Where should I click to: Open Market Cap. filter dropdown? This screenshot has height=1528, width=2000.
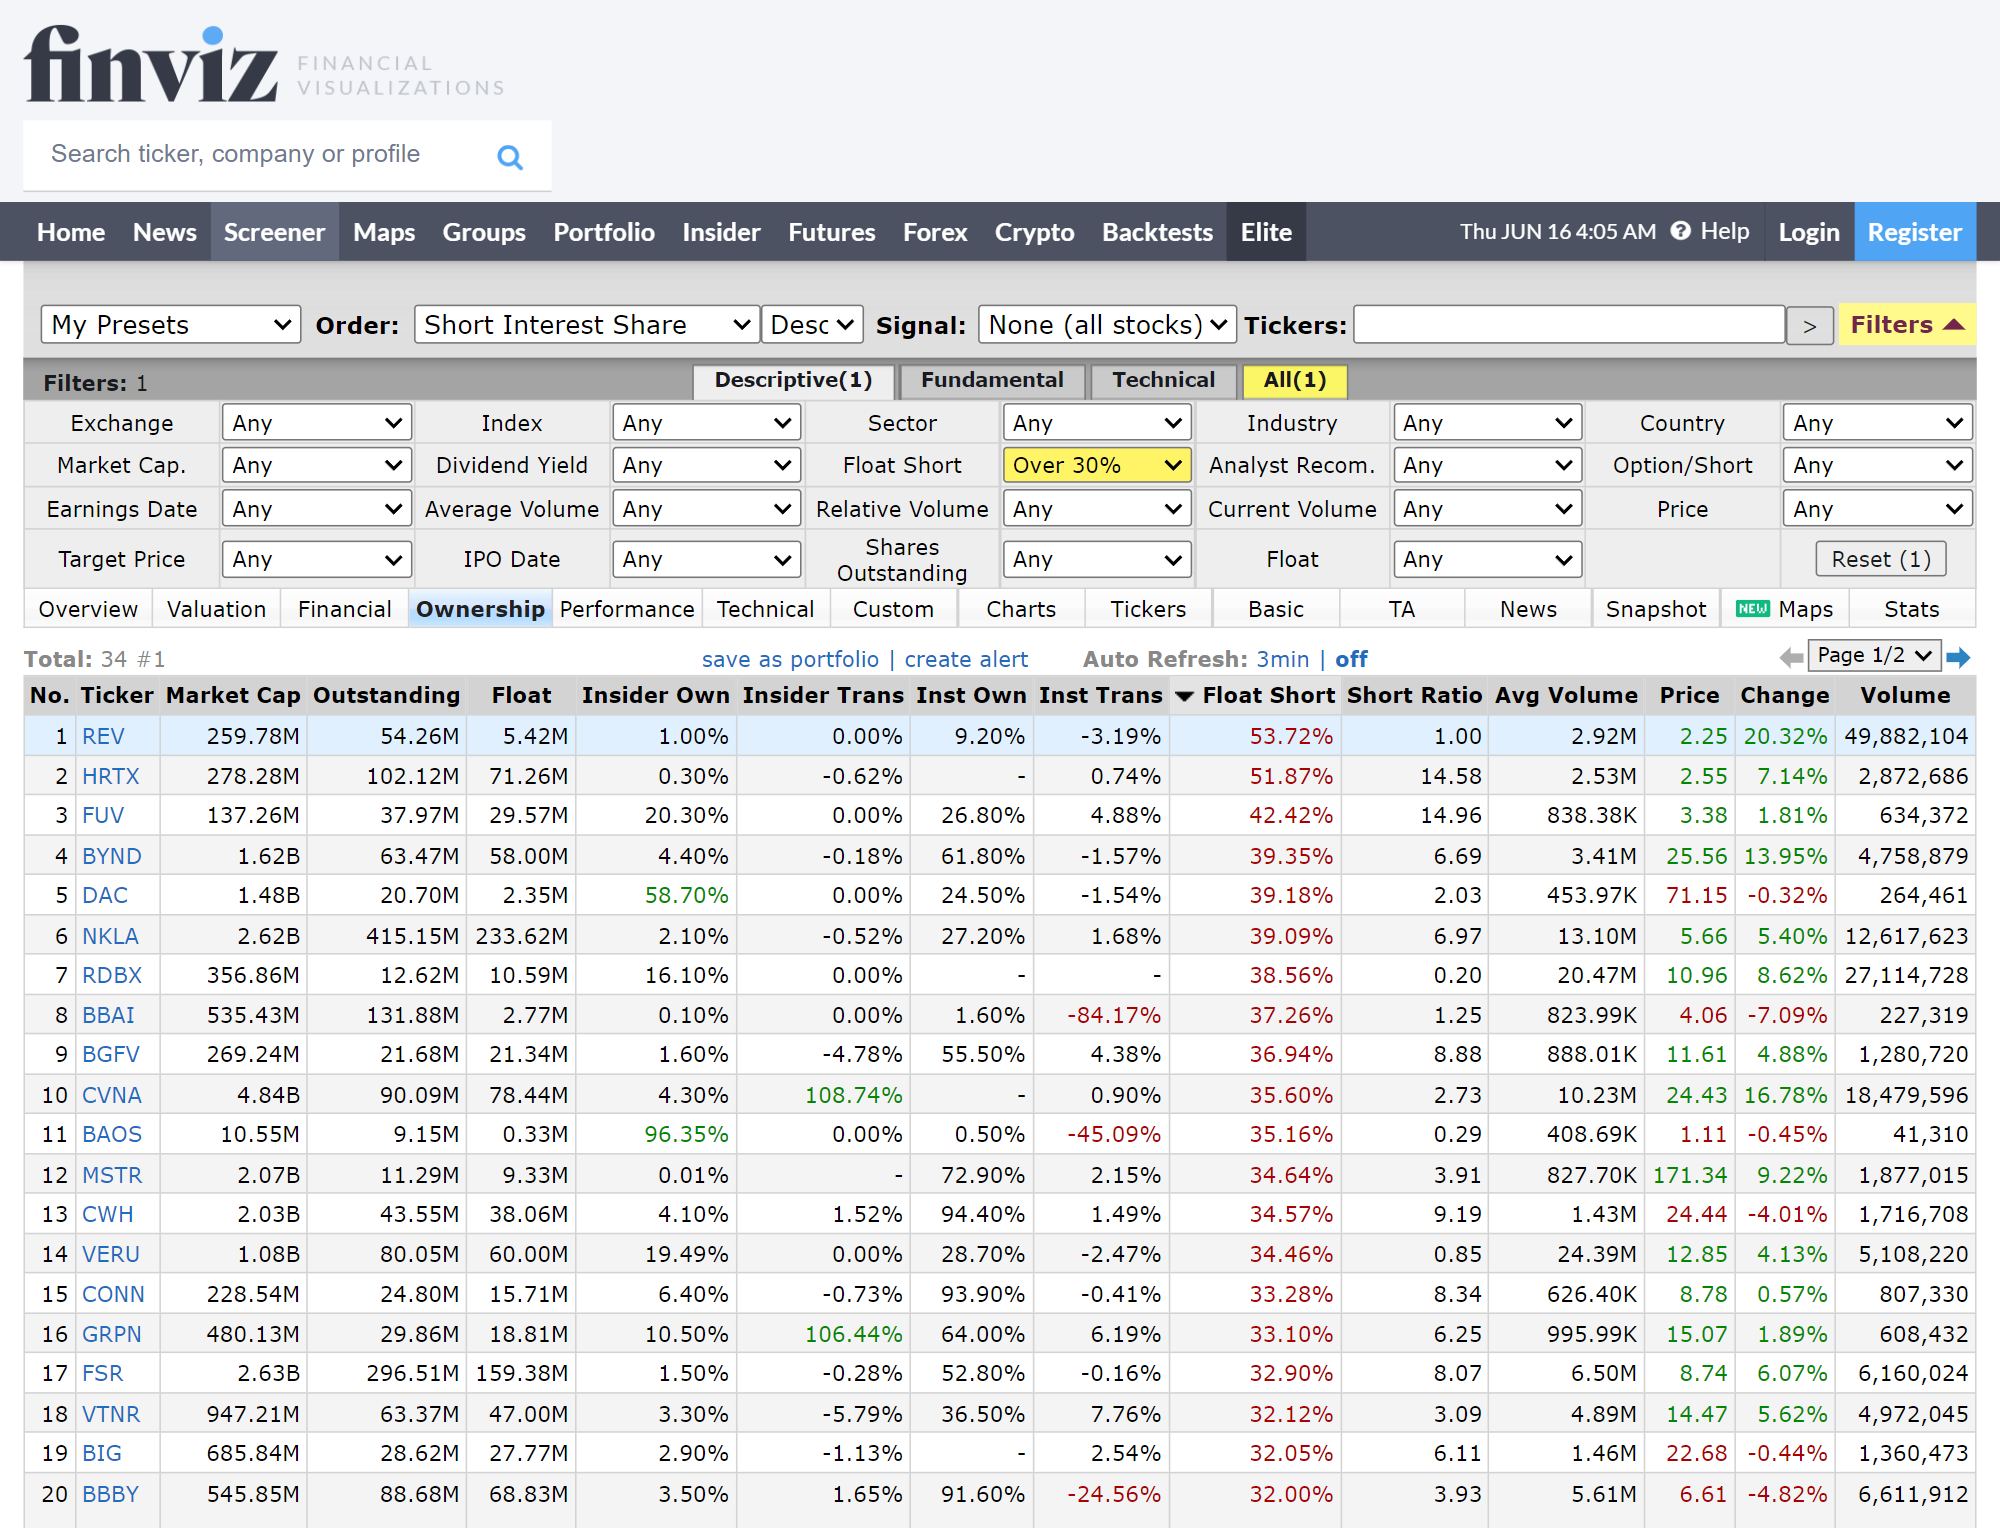point(317,465)
